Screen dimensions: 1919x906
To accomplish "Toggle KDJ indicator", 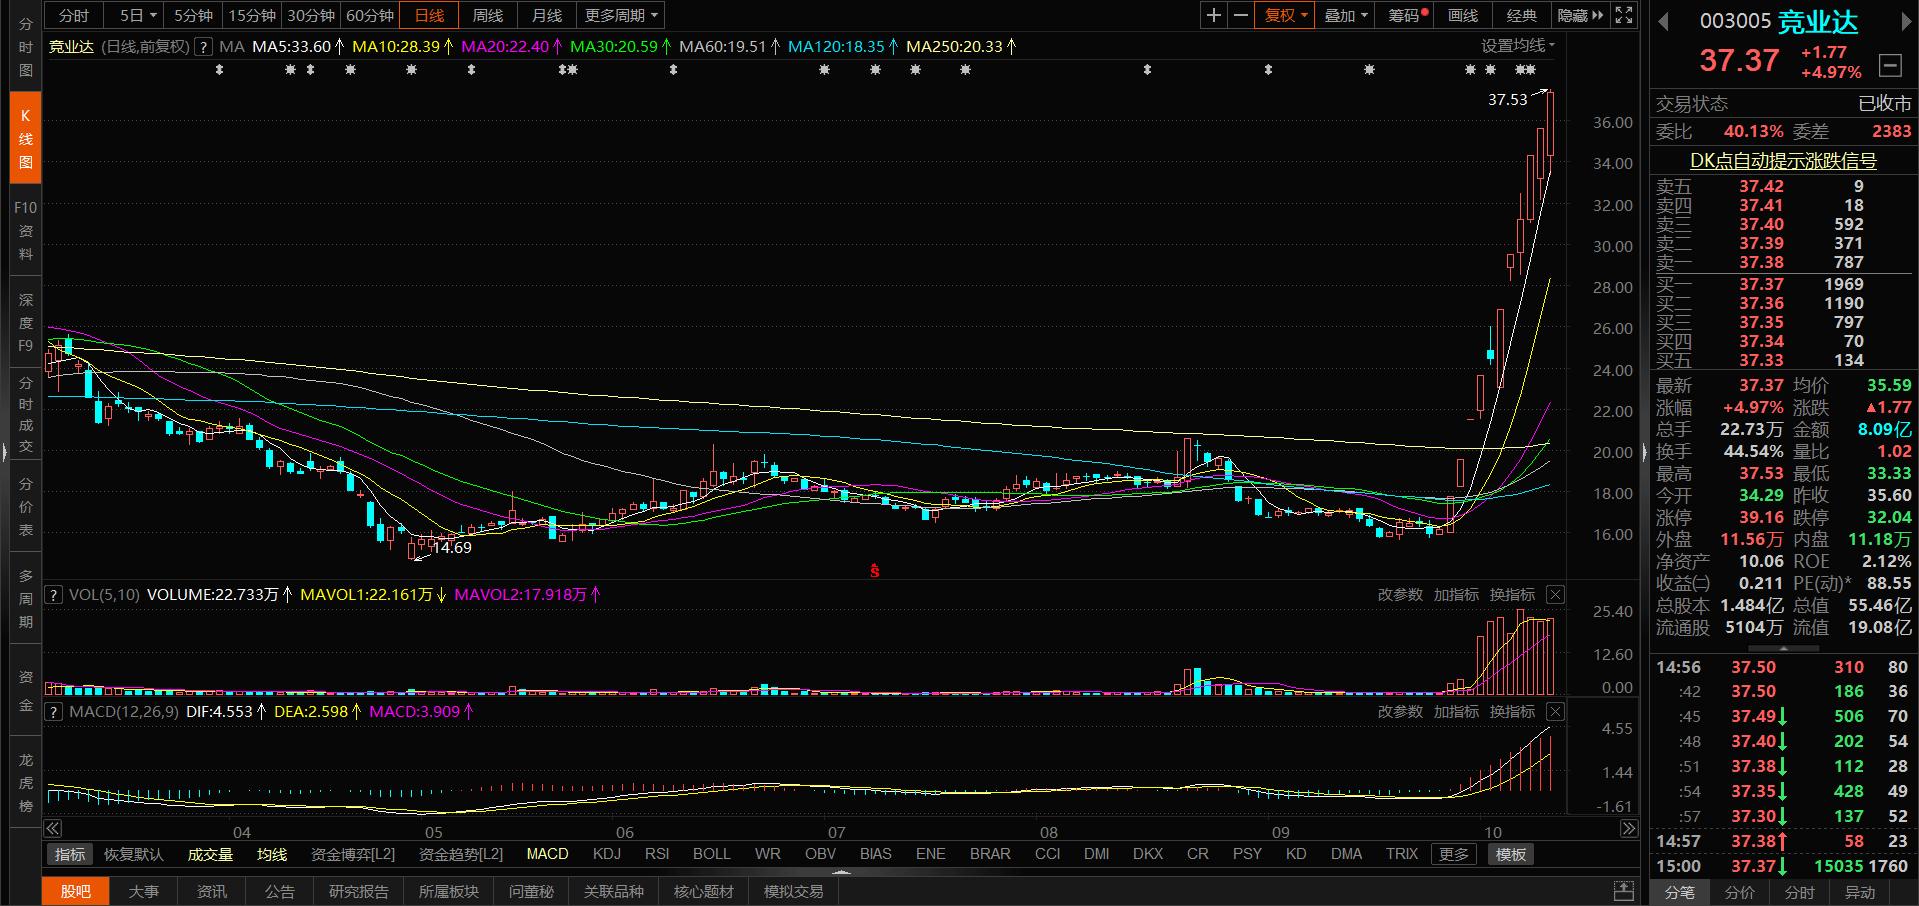I will [x=606, y=854].
